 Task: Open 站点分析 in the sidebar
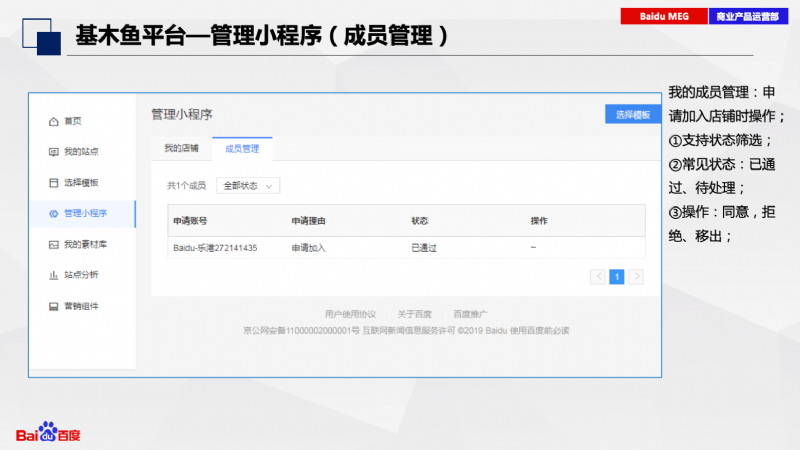pyautogui.click(x=81, y=275)
